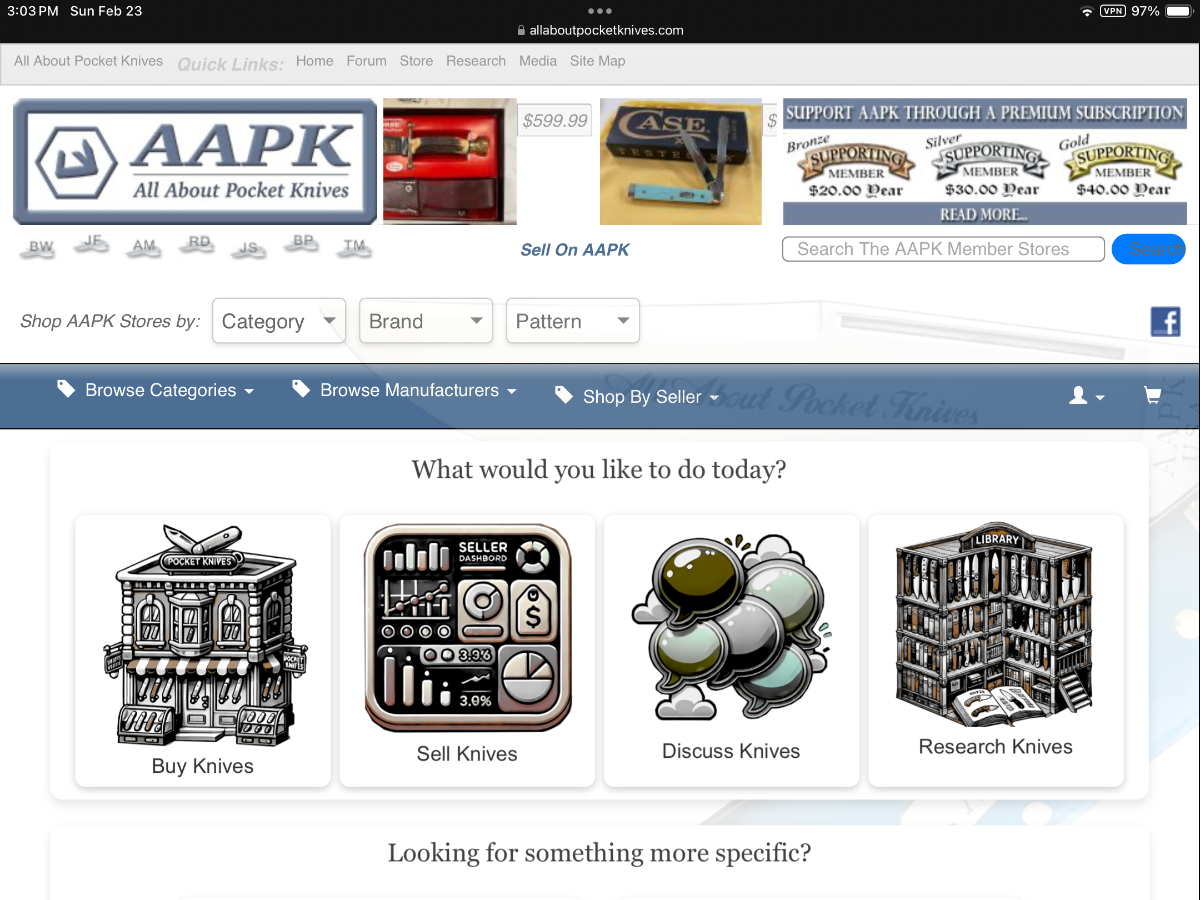This screenshot has width=1200, height=900.
Task: Go to Home in Quick Links
Action: tap(315, 61)
